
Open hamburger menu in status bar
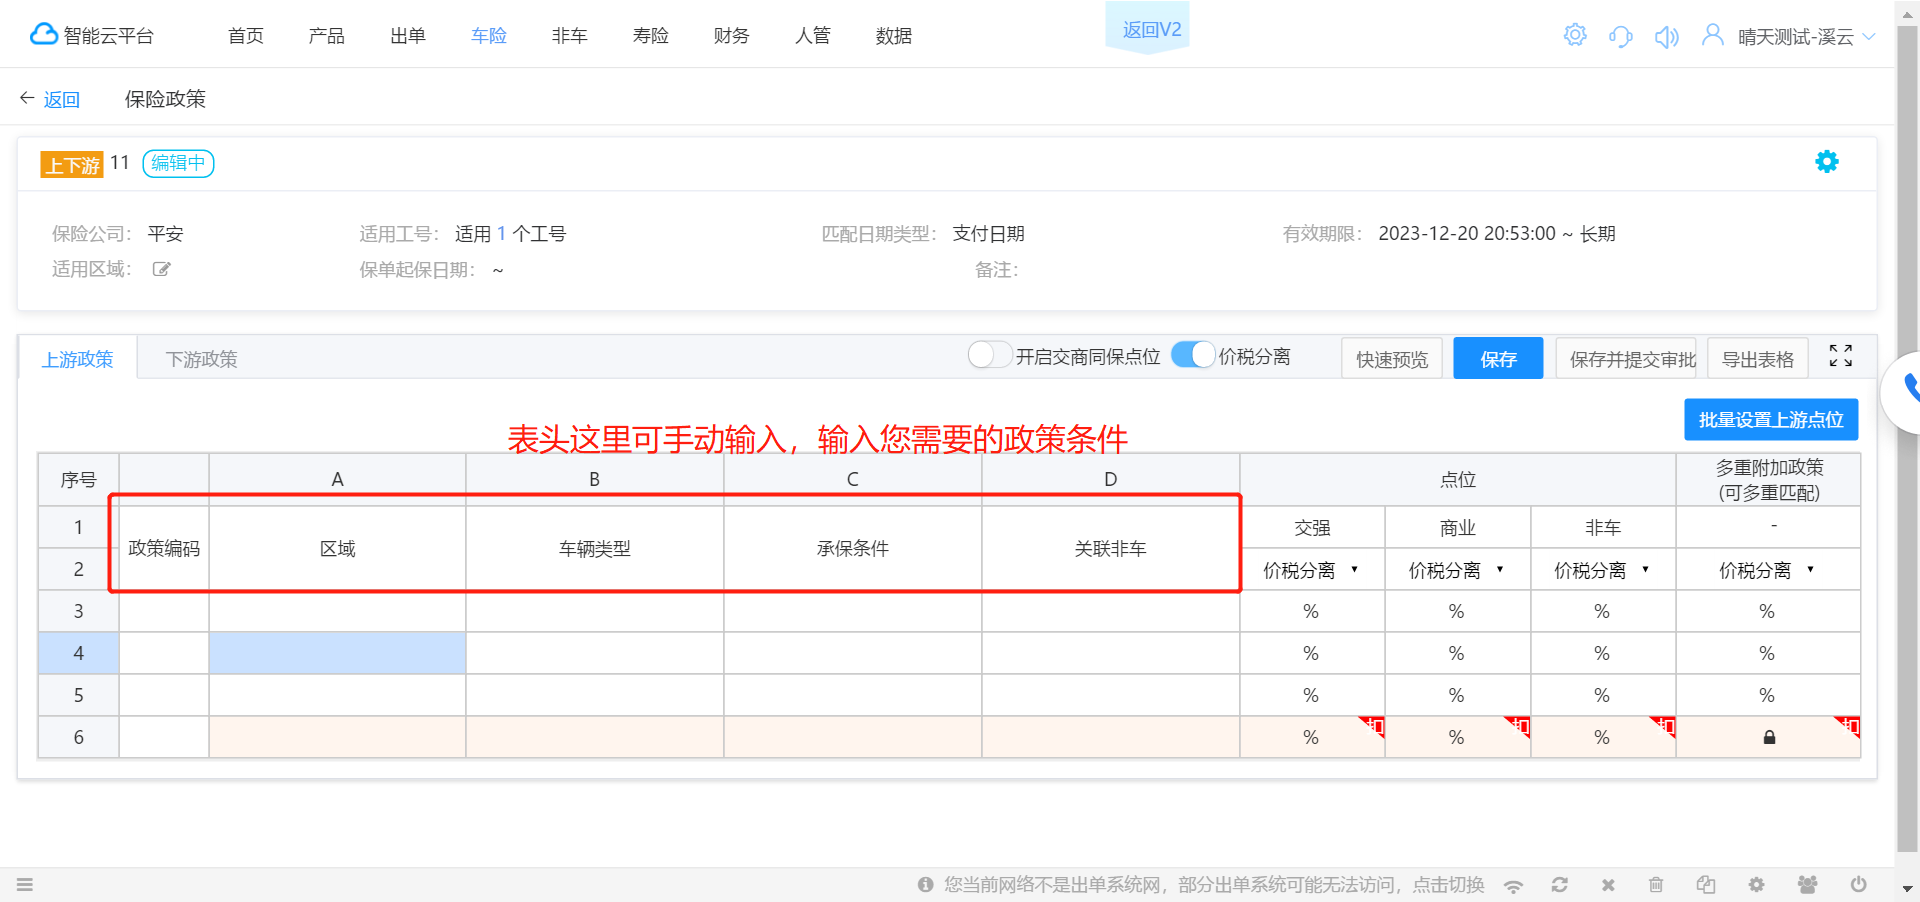point(25,885)
